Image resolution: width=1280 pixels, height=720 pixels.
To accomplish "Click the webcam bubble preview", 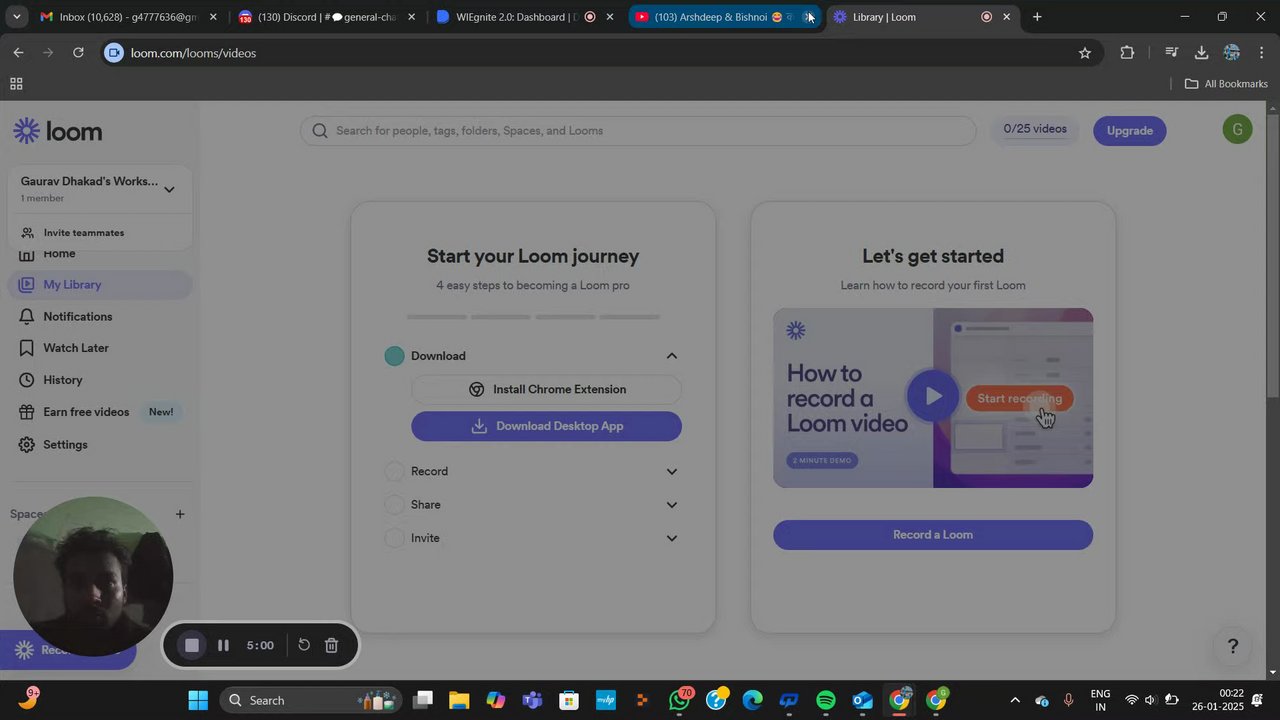I will click(93, 577).
